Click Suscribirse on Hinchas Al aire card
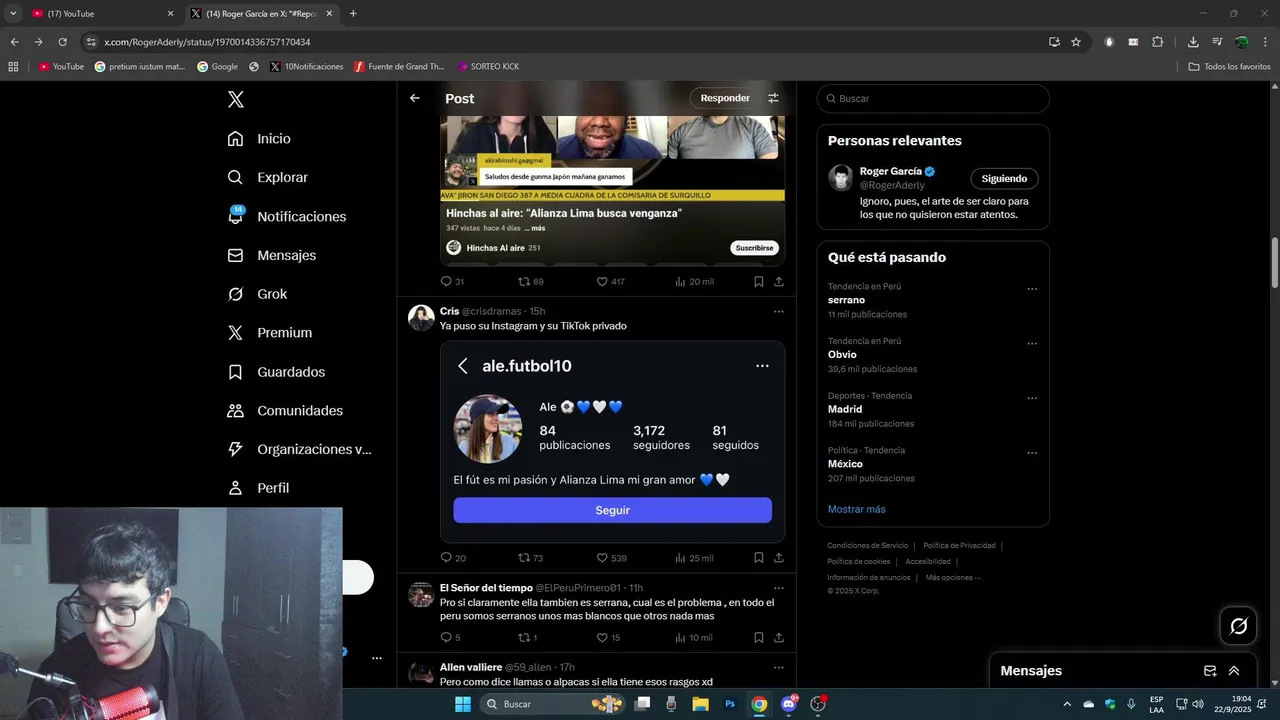Viewport: 1280px width, 720px height. [x=755, y=247]
